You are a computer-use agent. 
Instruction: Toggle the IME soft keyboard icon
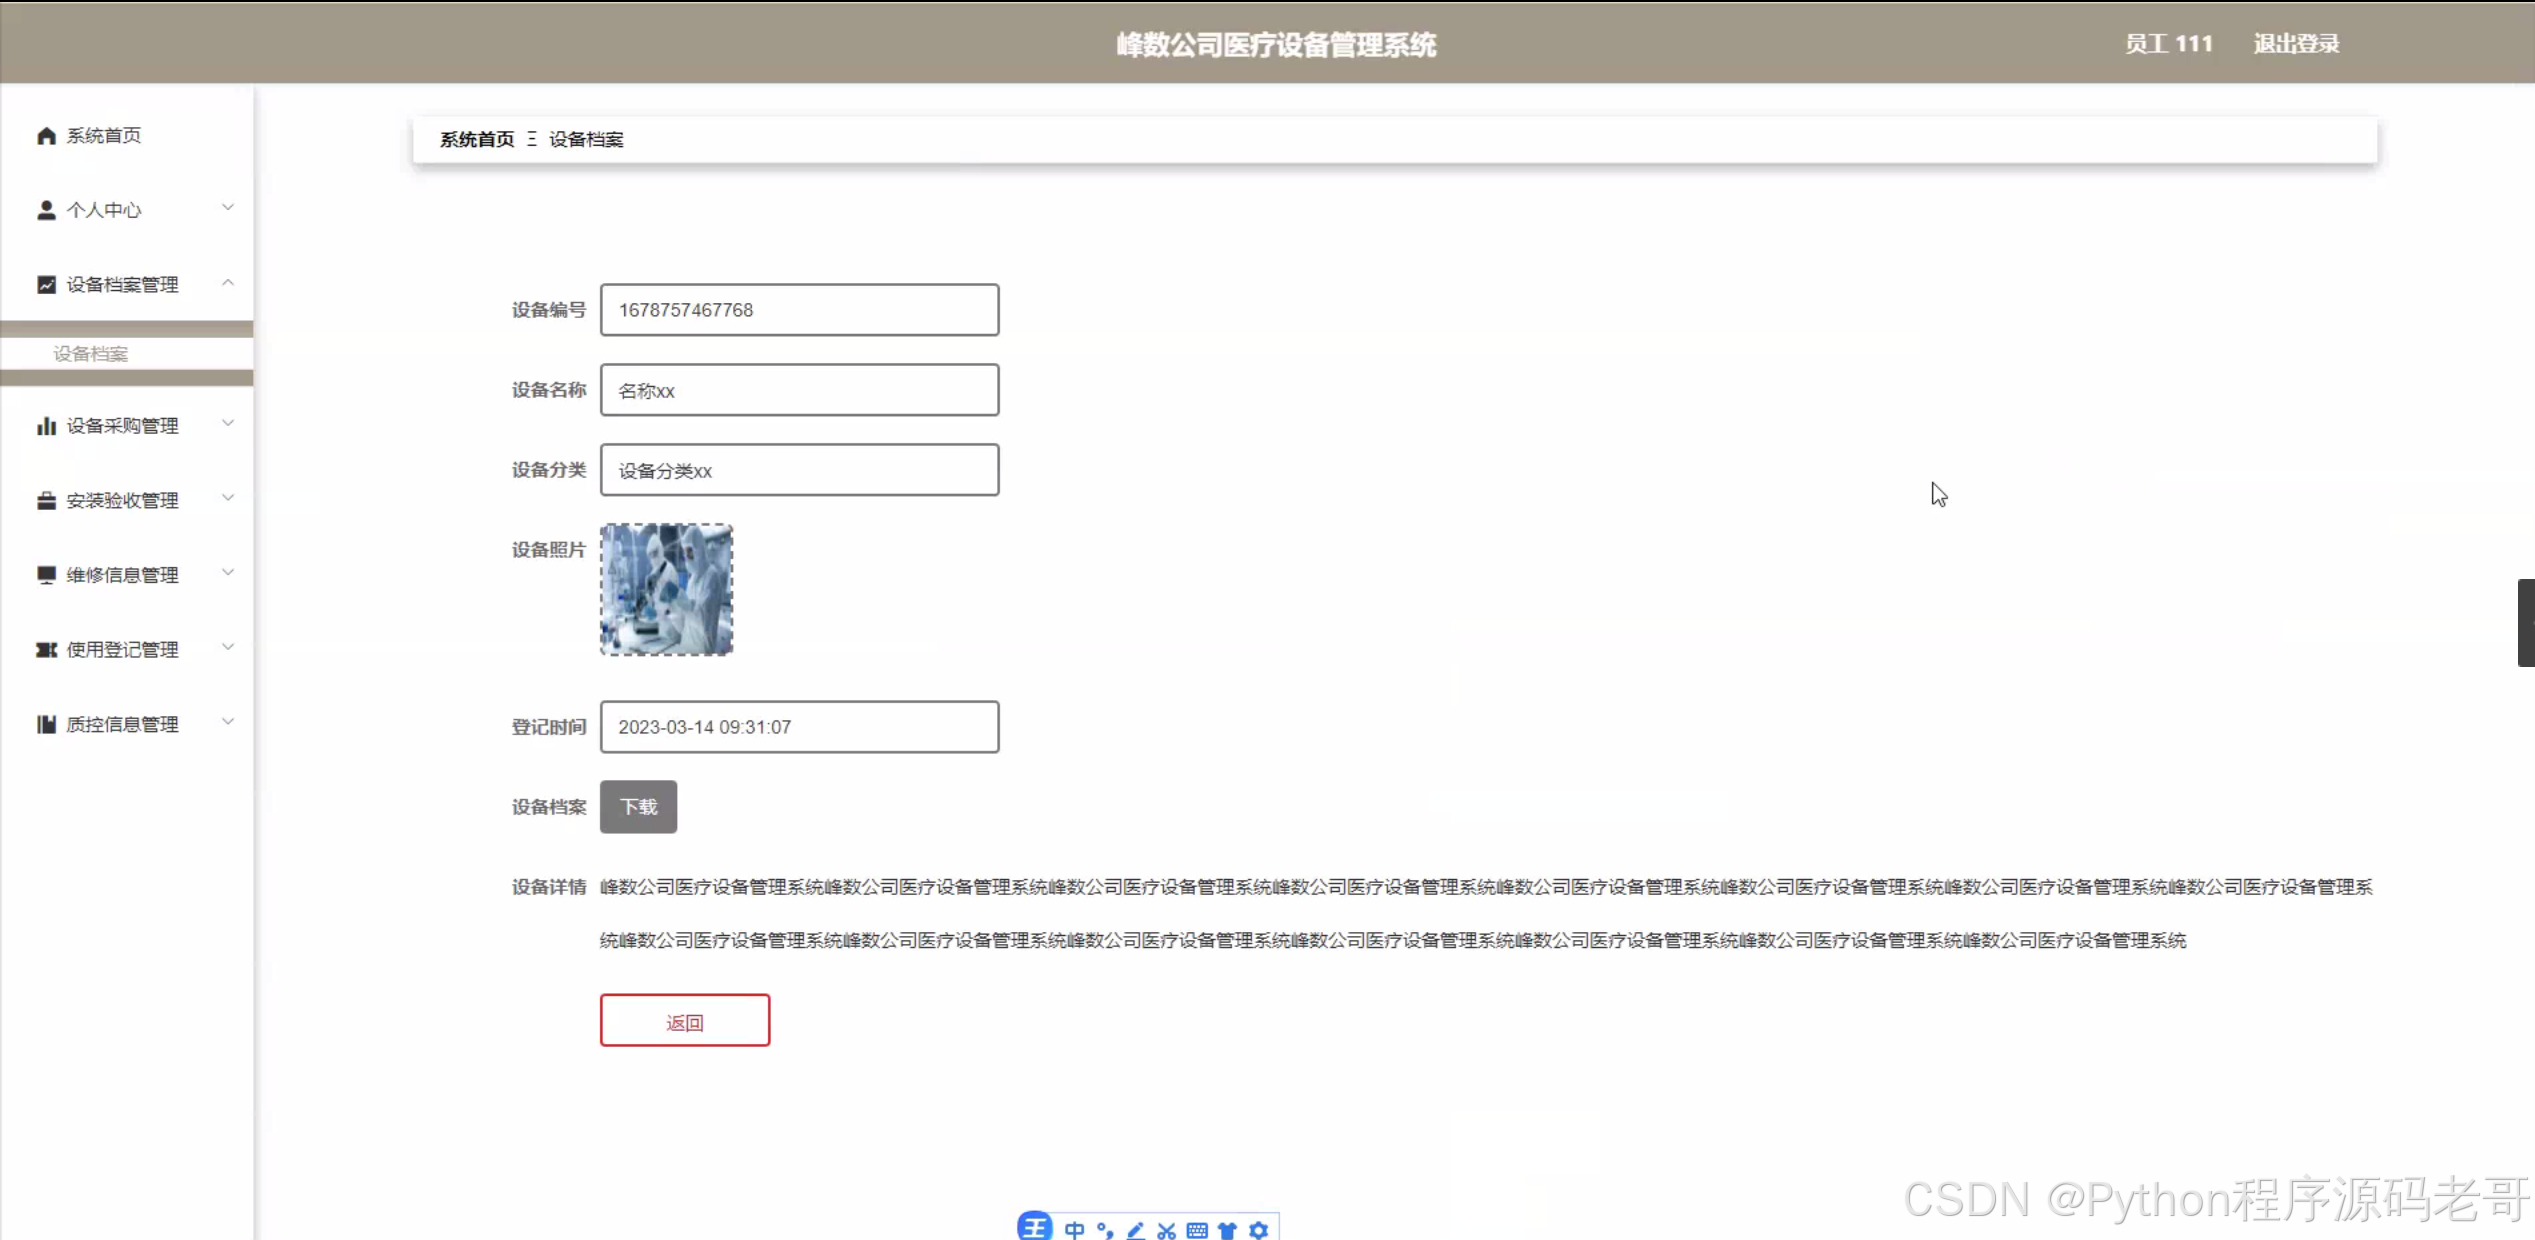click(1197, 1230)
